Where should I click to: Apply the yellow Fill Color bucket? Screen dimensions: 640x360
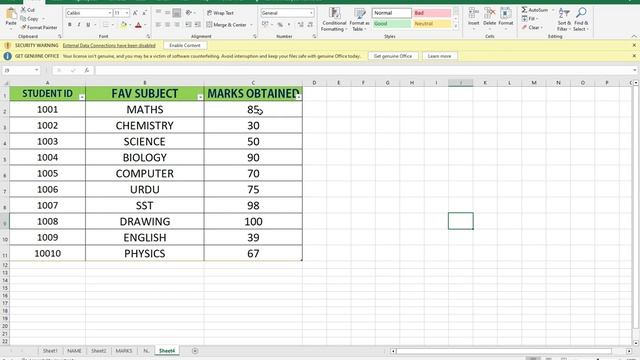(x=124, y=25)
